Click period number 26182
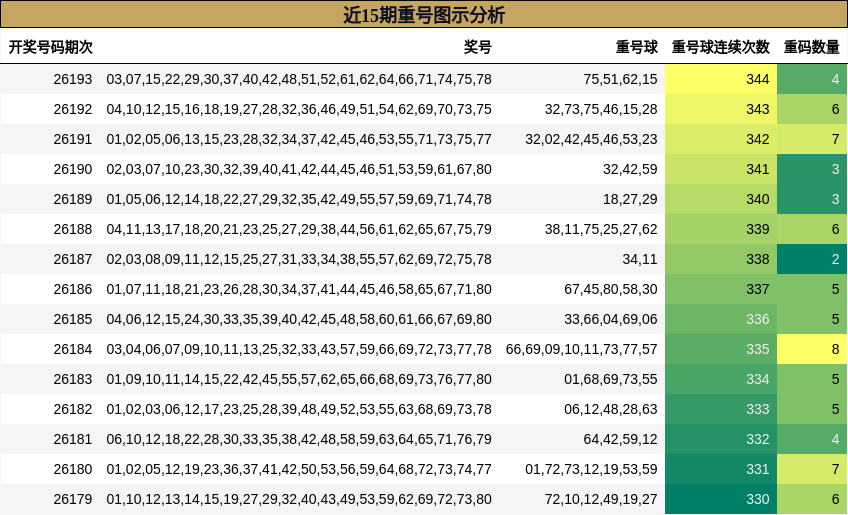 (x=73, y=410)
